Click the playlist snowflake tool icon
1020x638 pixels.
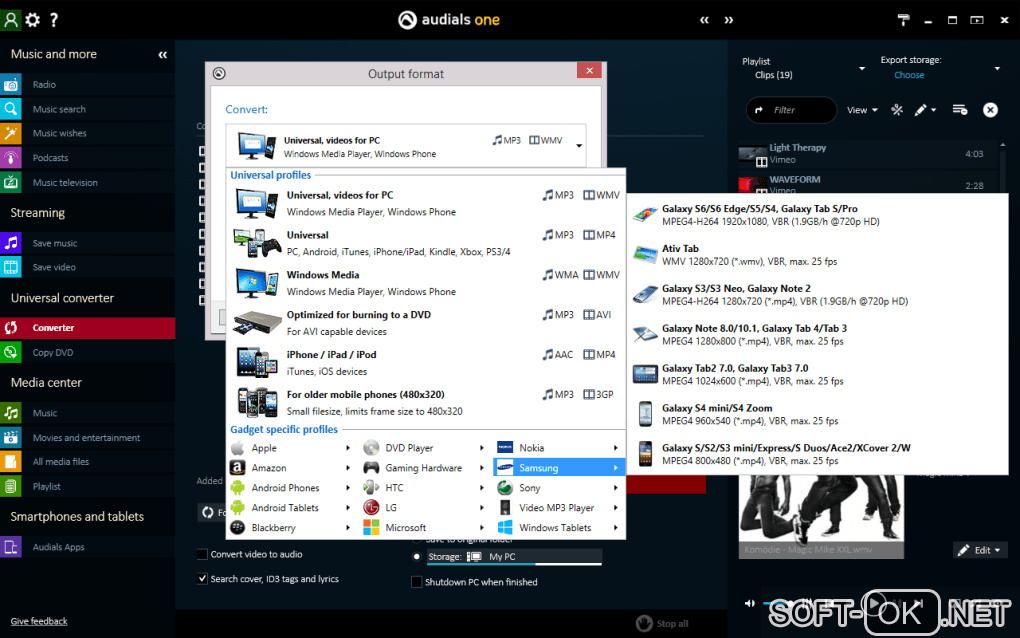click(897, 110)
